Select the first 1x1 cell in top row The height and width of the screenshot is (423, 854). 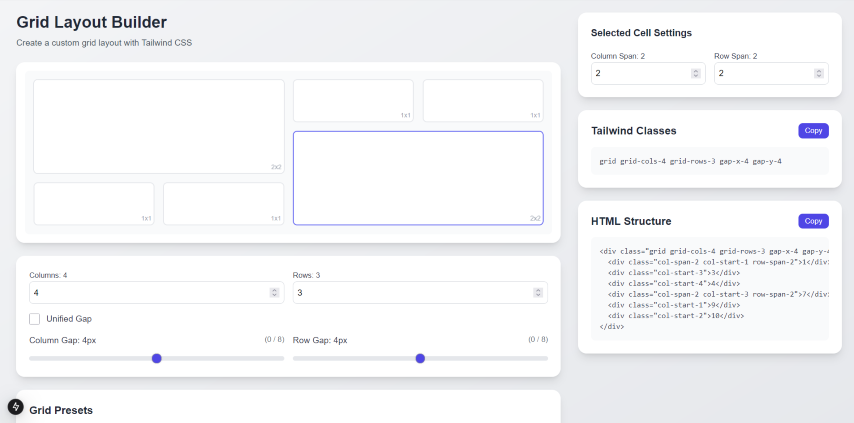coord(353,100)
